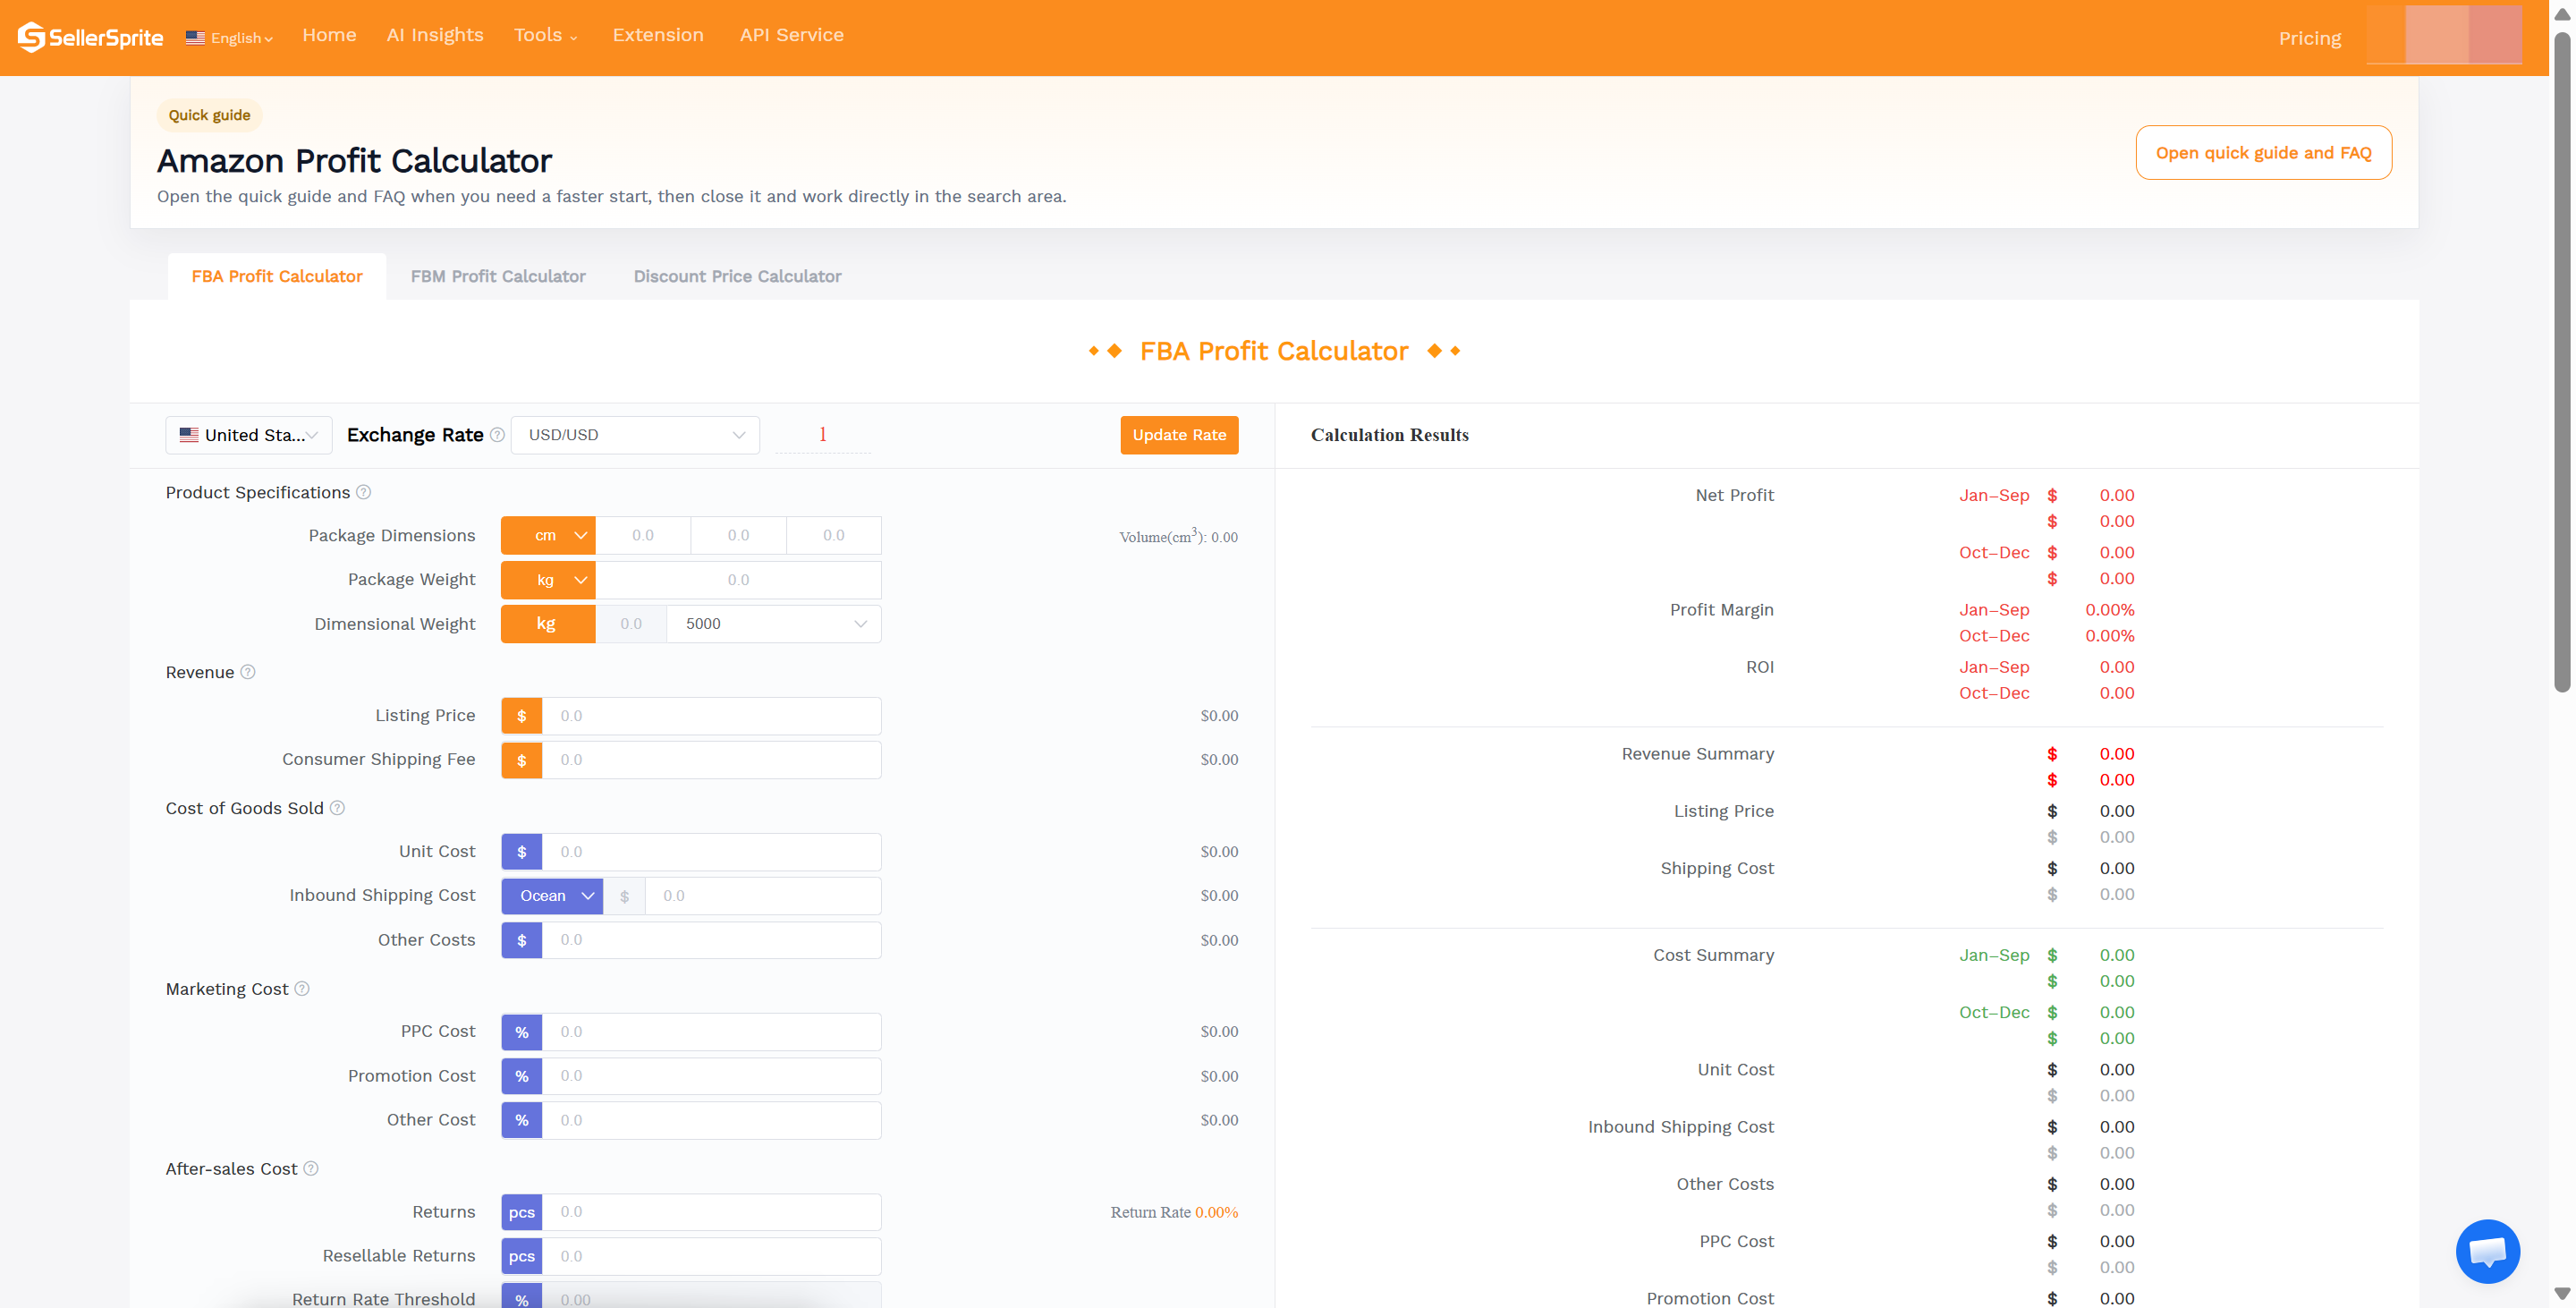Switch to the Discount Price Calculator tab
Image resolution: width=2576 pixels, height=1308 pixels.
737,276
